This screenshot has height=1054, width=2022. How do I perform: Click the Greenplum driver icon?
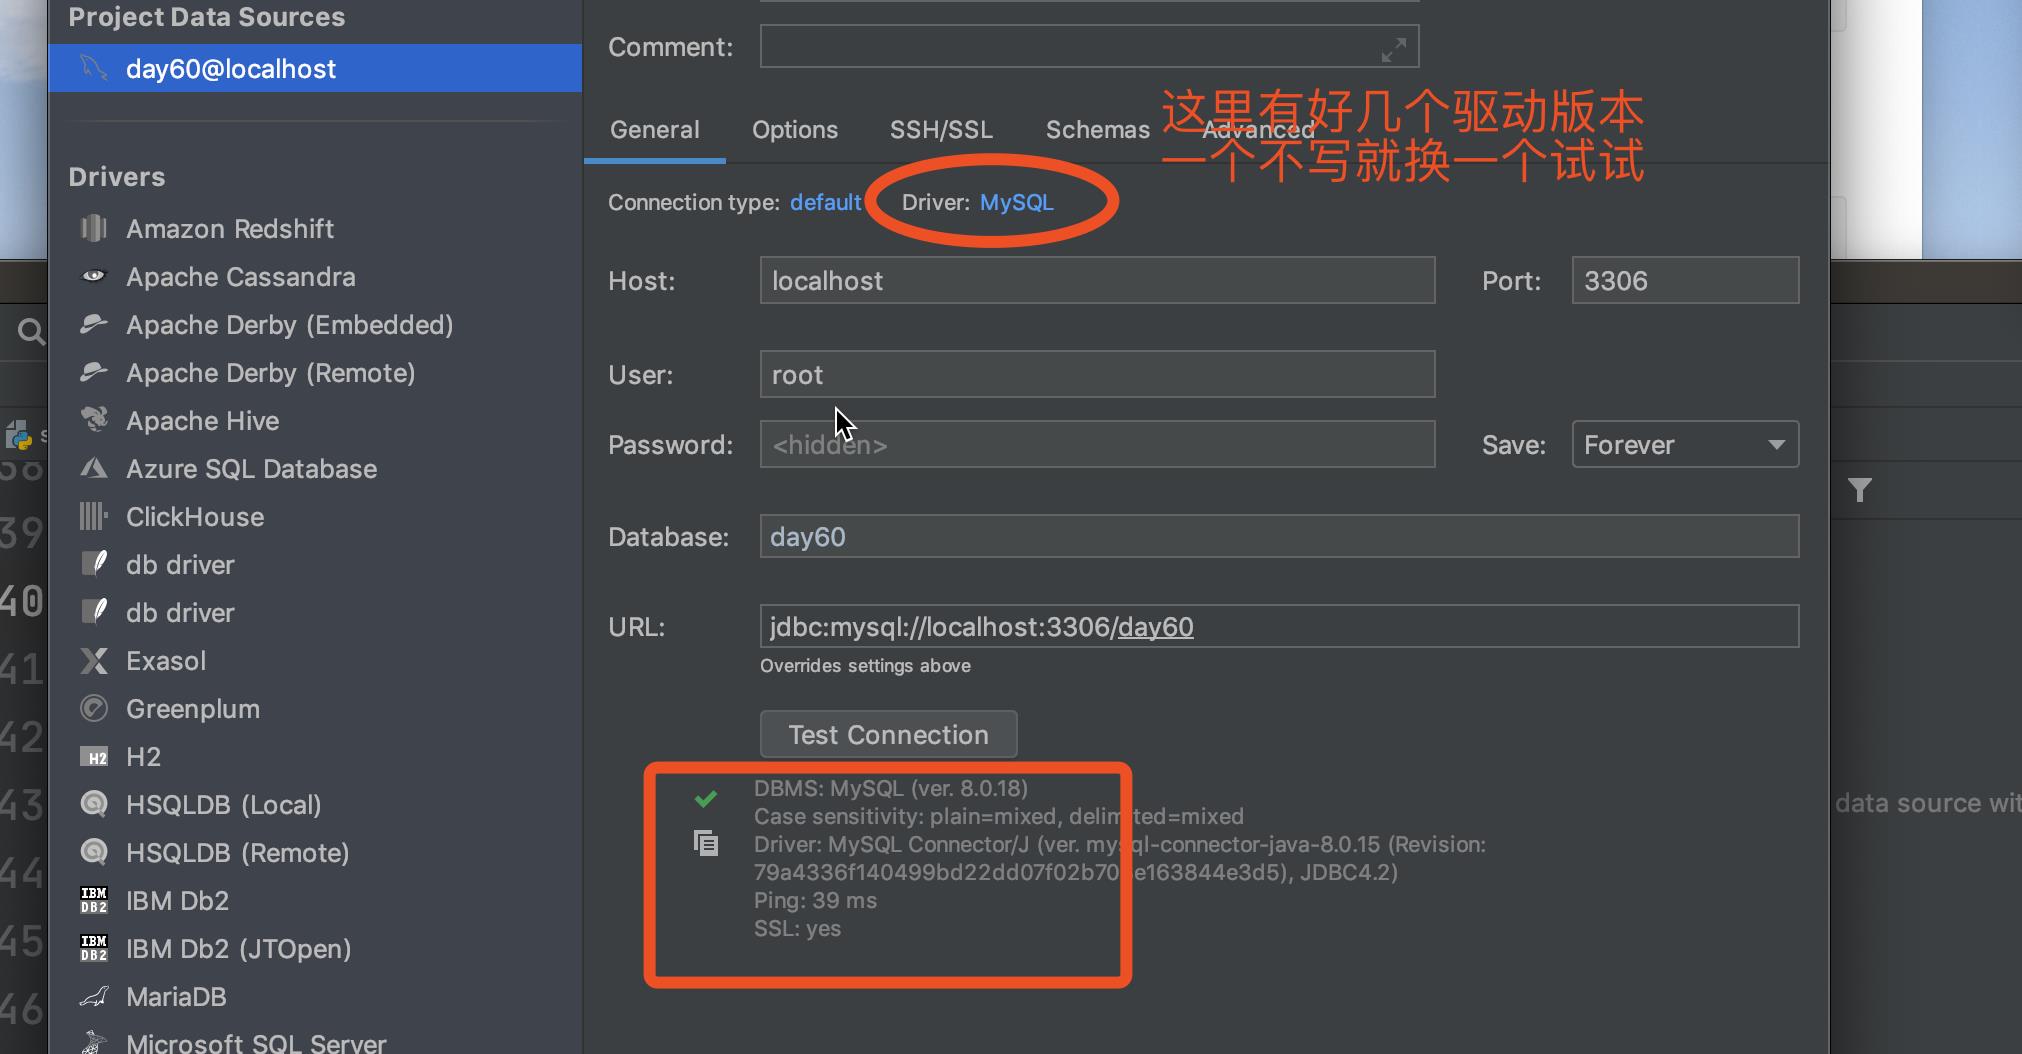tap(94, 709)
